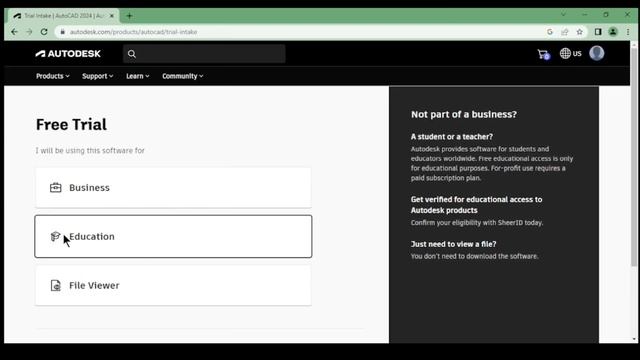The height and width of the screenshot is (360, 640).
Task: Open 'Get verified for educational access' link
Action: [476, 205]
